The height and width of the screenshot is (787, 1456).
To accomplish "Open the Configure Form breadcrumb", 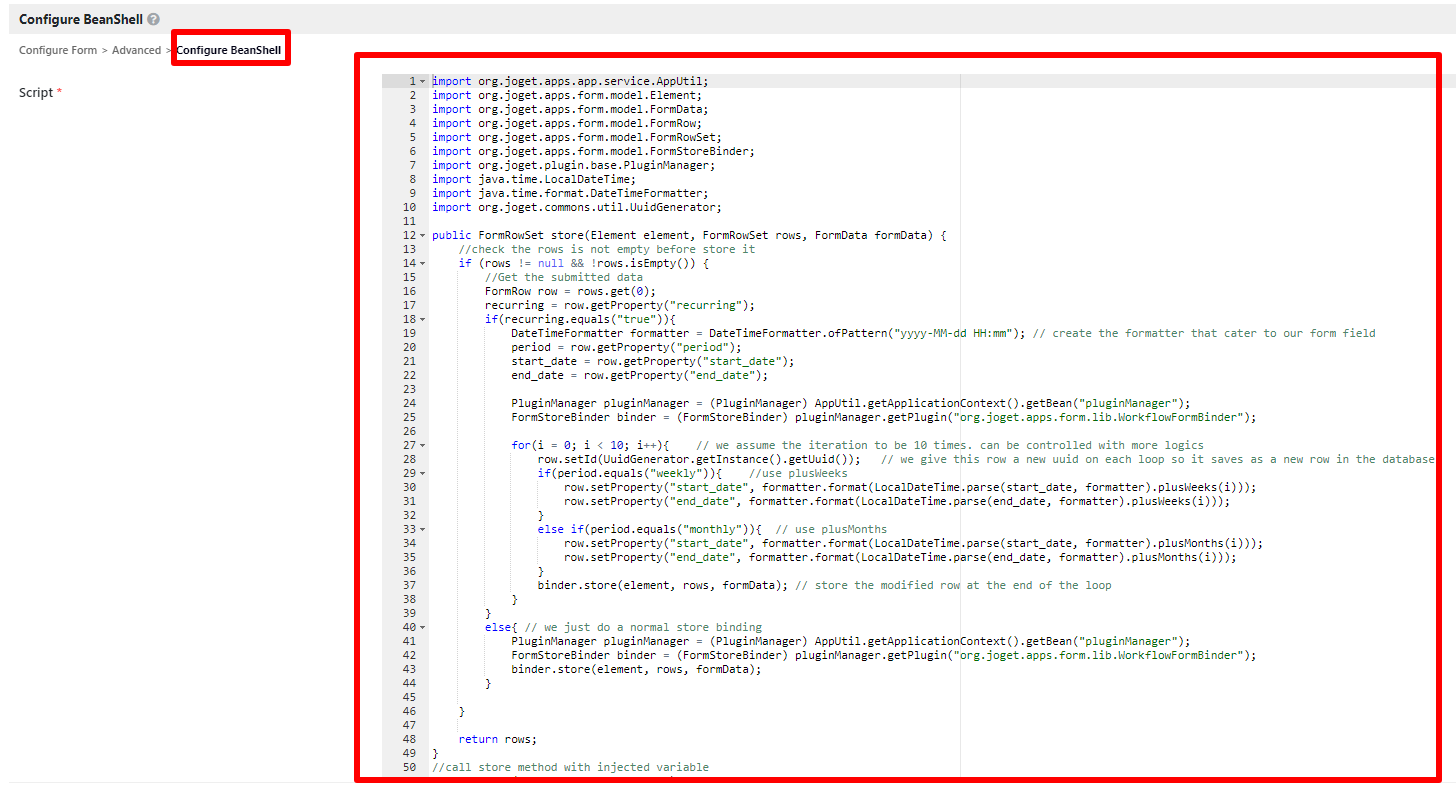I will click(58, 50).
